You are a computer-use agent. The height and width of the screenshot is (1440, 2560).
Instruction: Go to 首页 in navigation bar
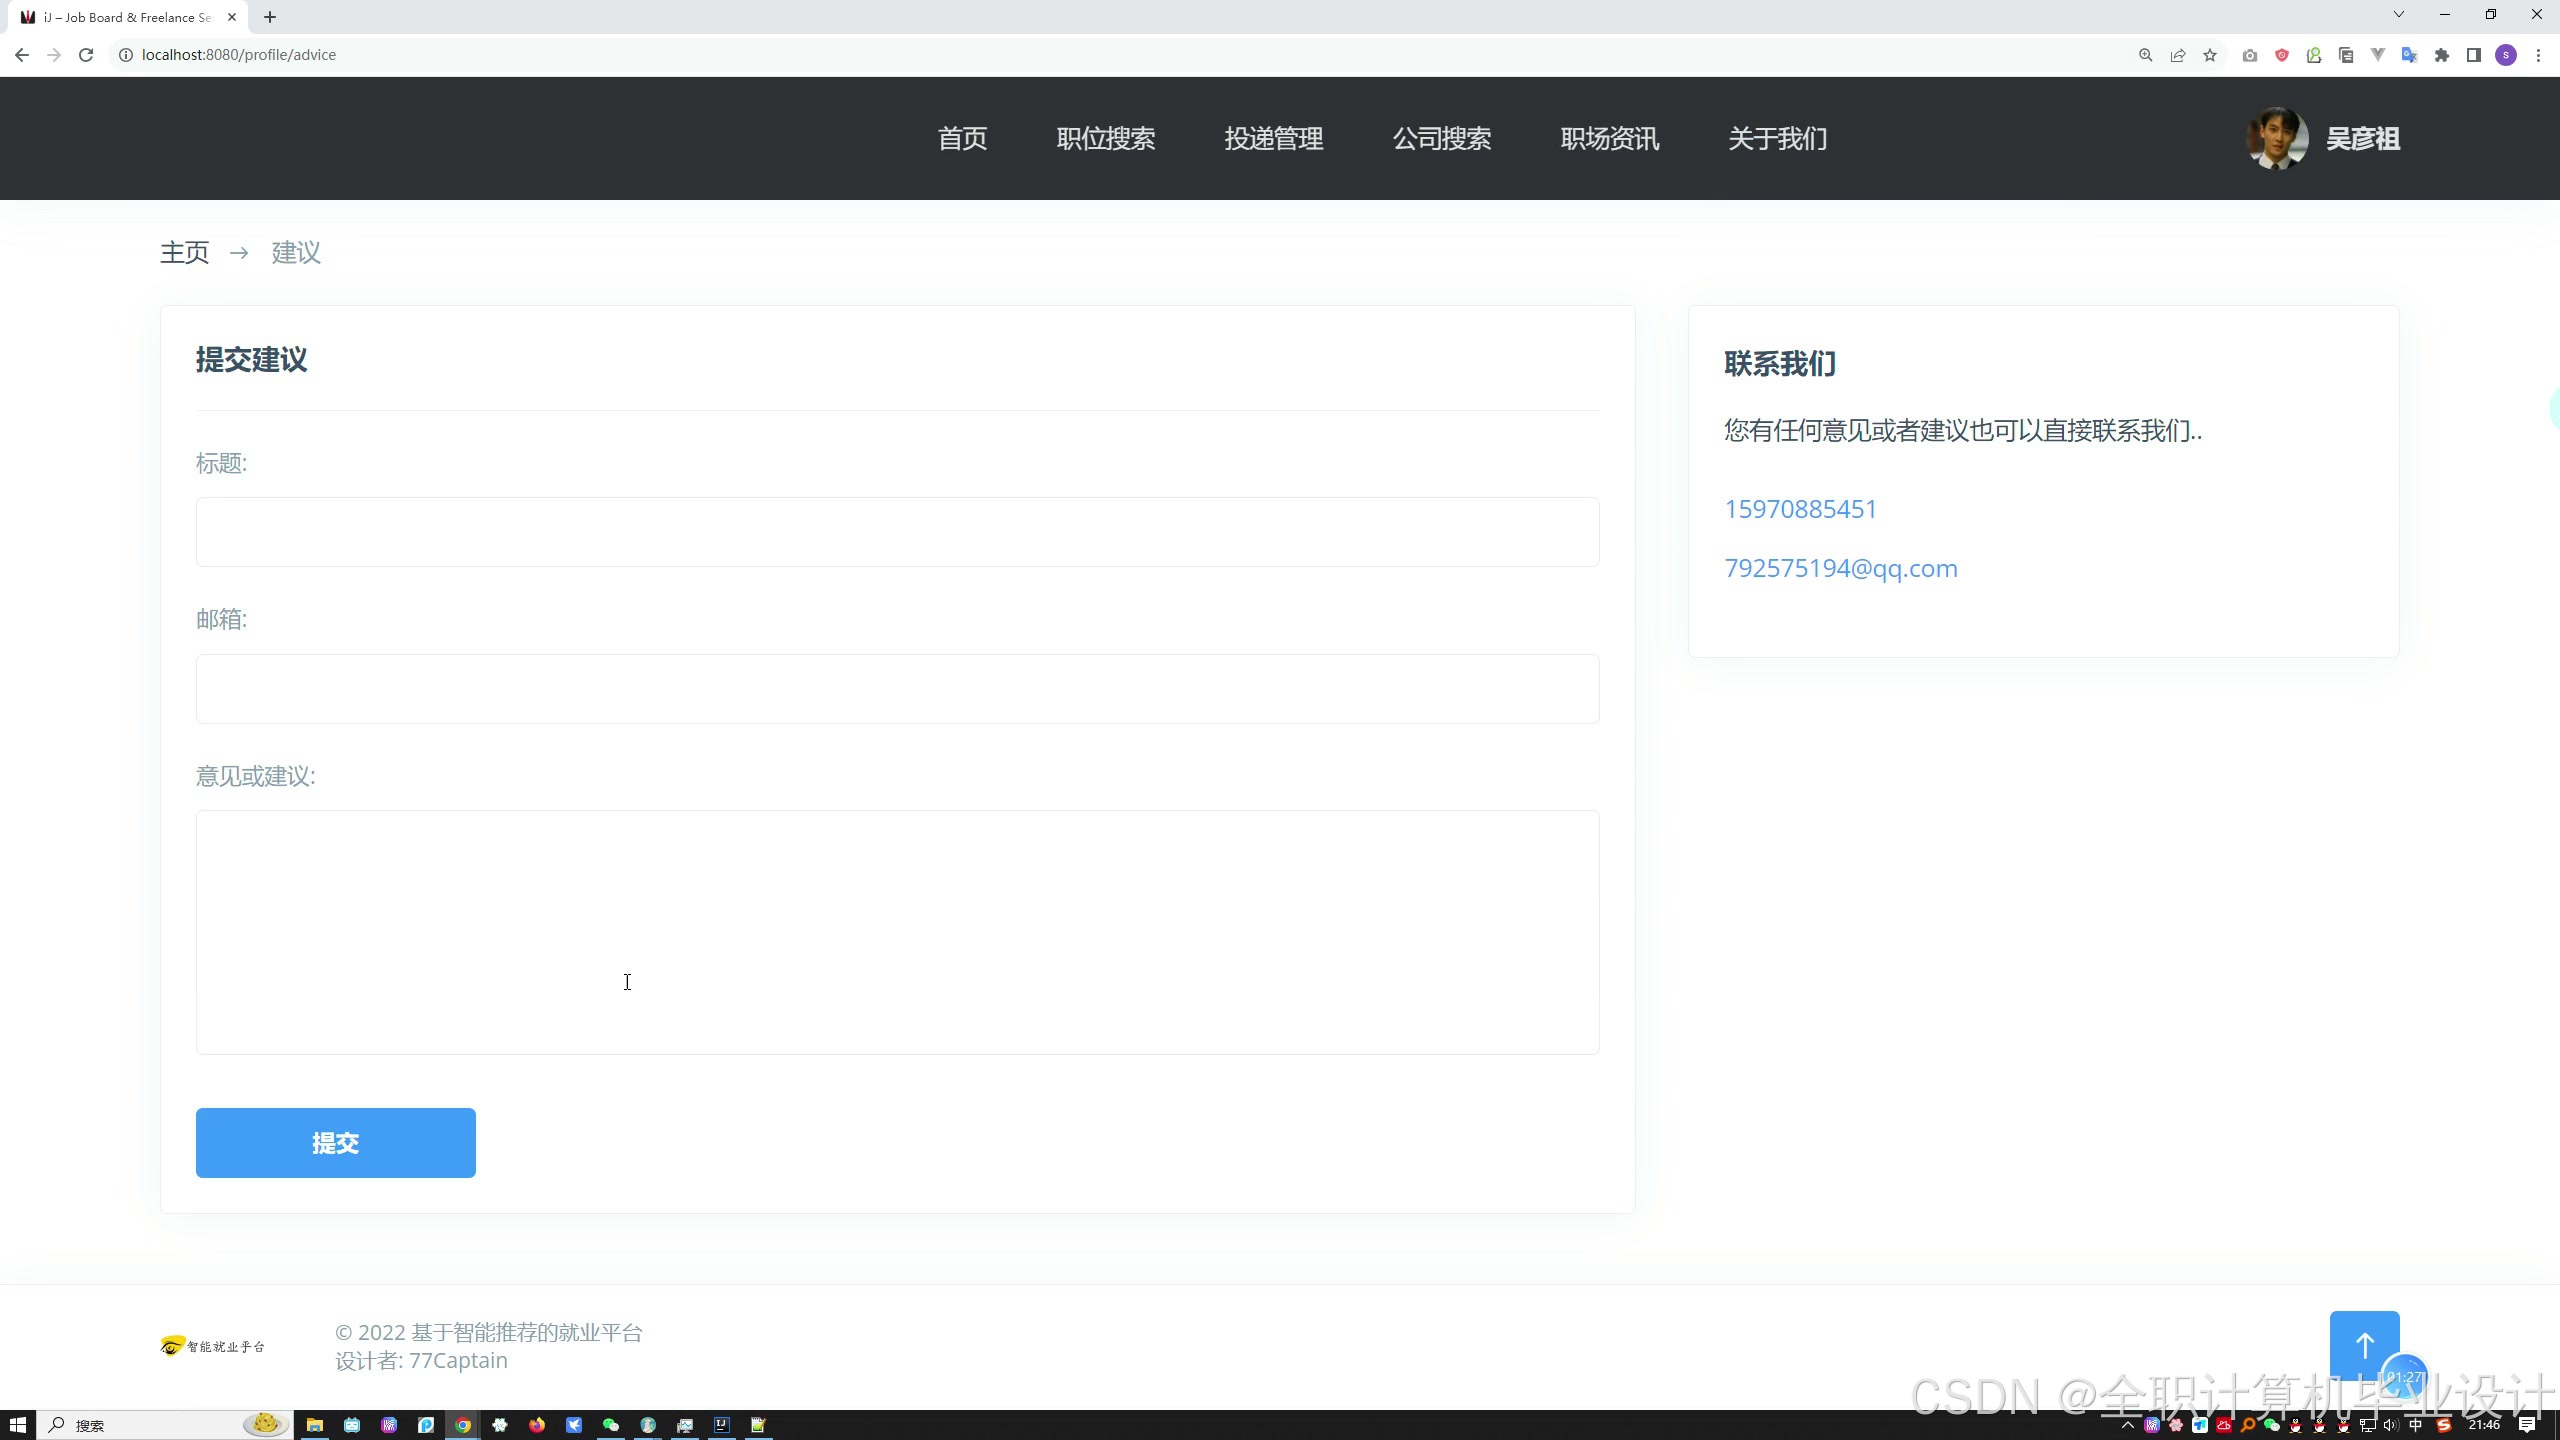[x=962, y=138]
